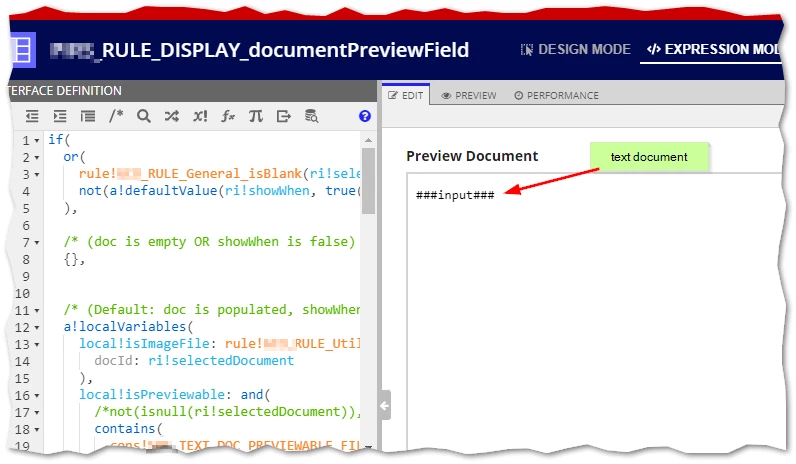Collapse the editor pane with arrow handle
The height and width of the screenshot is (464, 796).
pyautogui.click(x=385, y=405)
